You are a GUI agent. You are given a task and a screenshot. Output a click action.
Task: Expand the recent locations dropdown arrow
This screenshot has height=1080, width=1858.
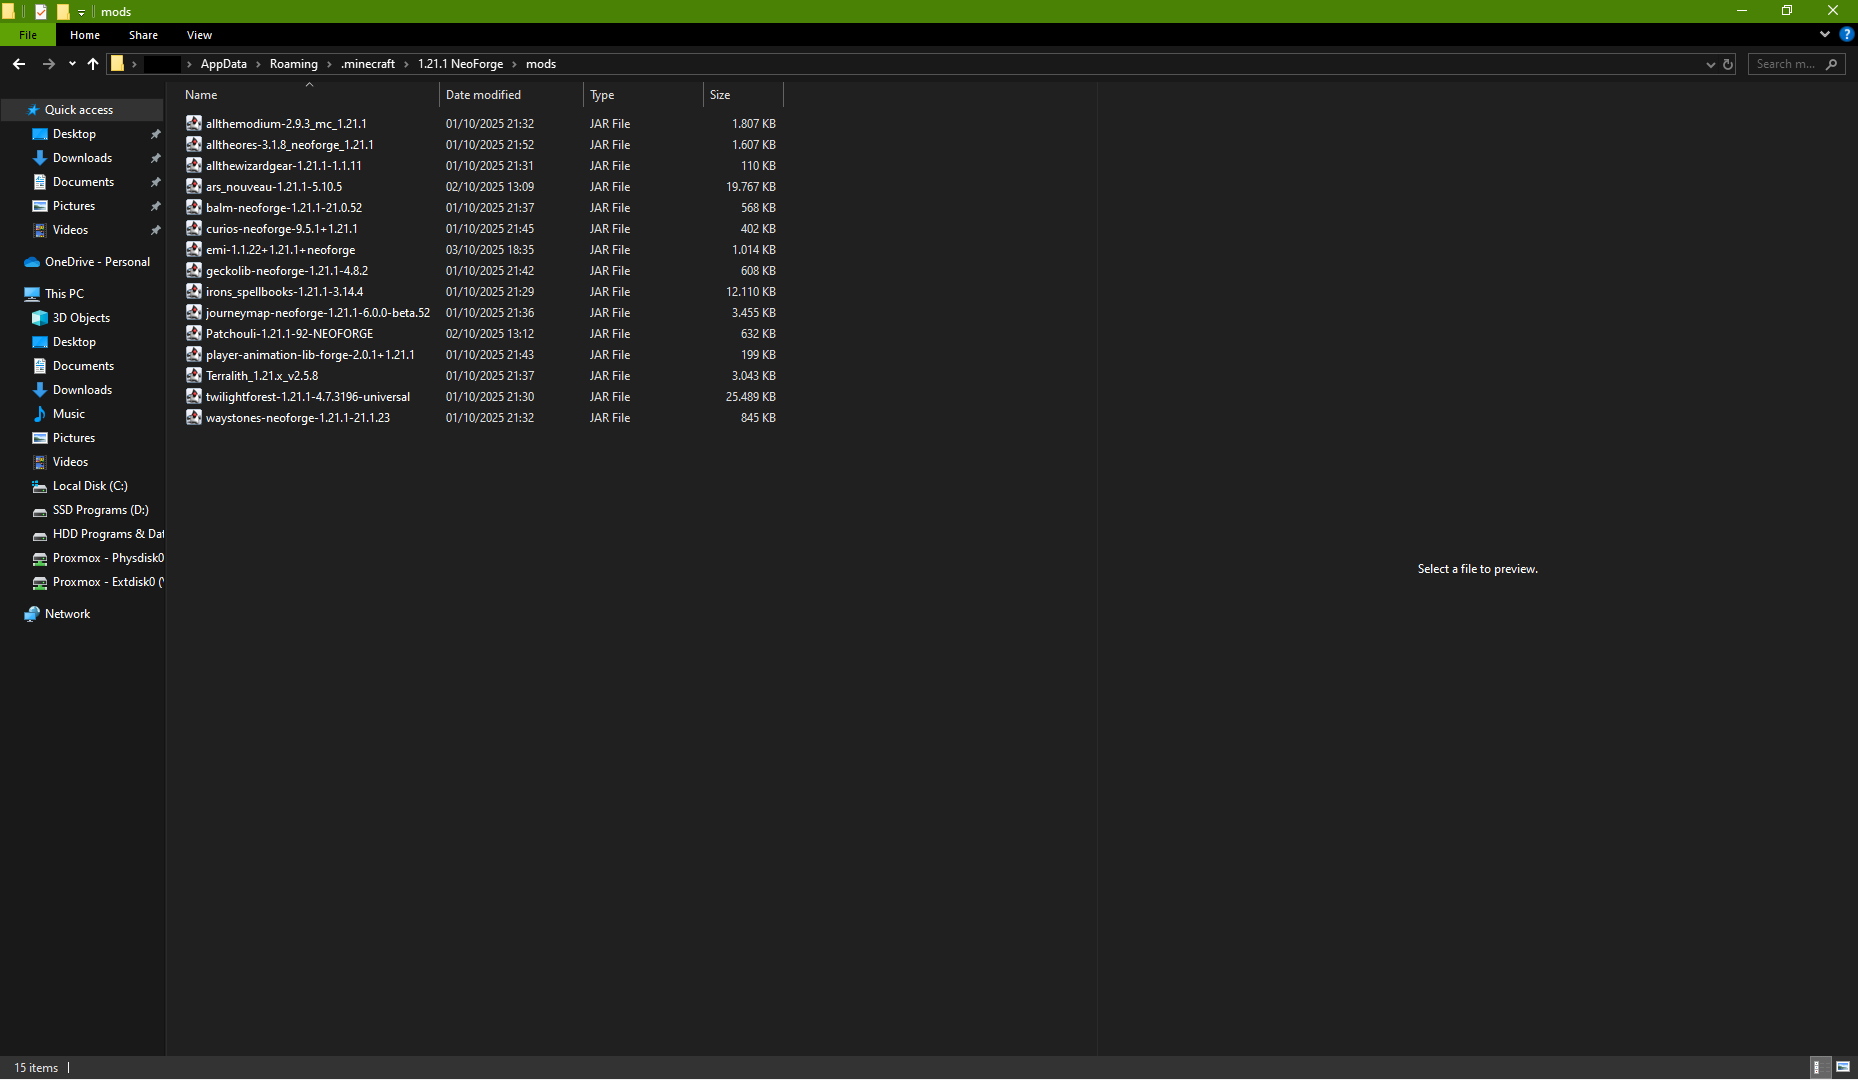tap(72, 64)
